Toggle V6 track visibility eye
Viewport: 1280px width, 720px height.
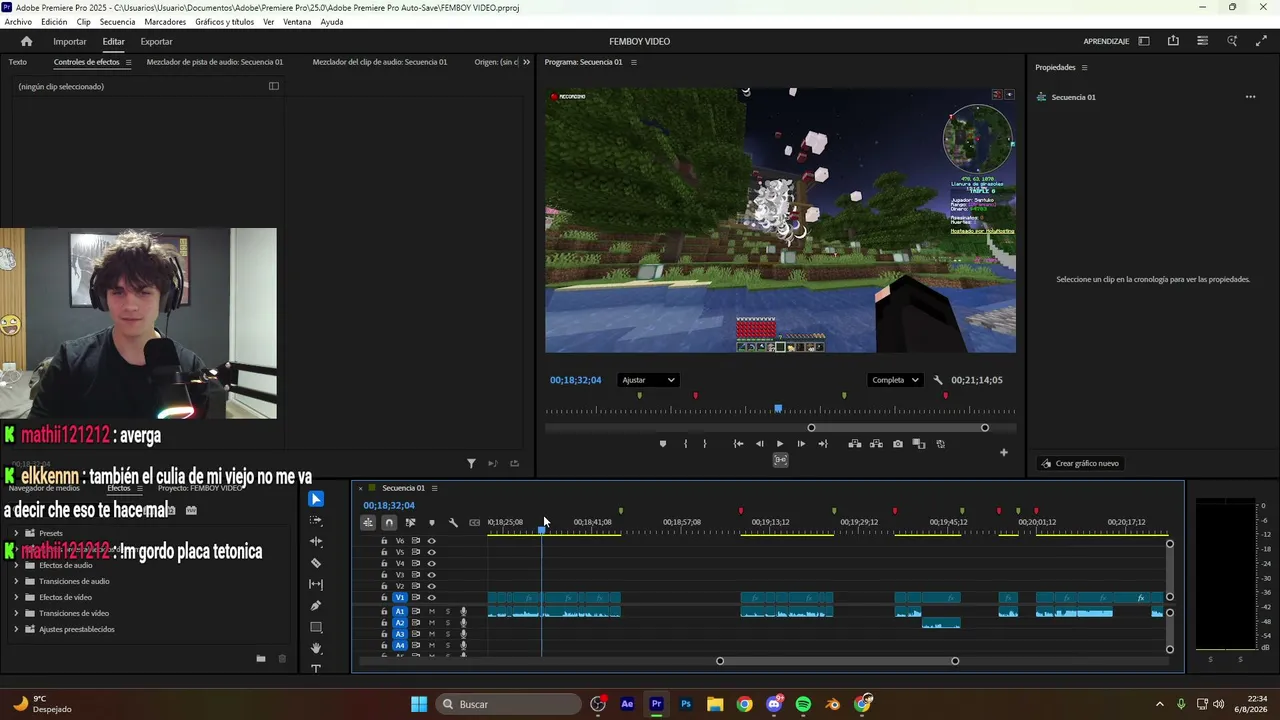[432, 541]
